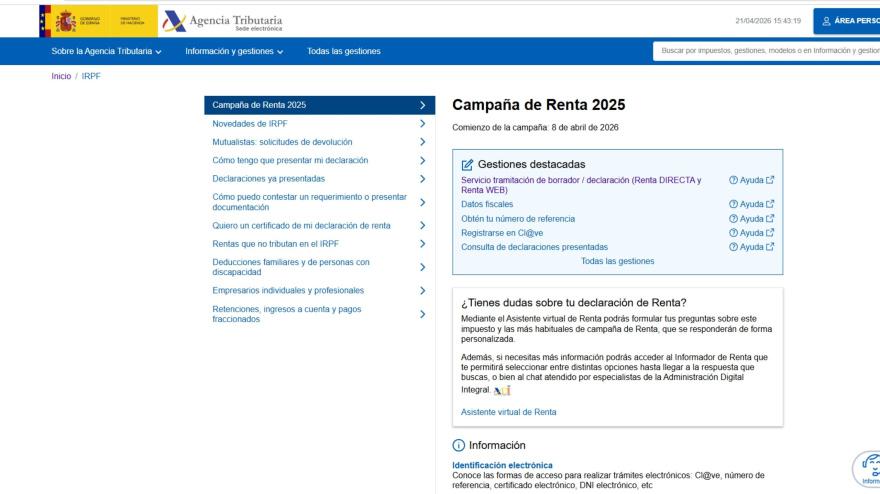This screenshot has height=494, width=880.
Task: Click the ADI logo icon after Integral
Action: [x=502, y=390]
